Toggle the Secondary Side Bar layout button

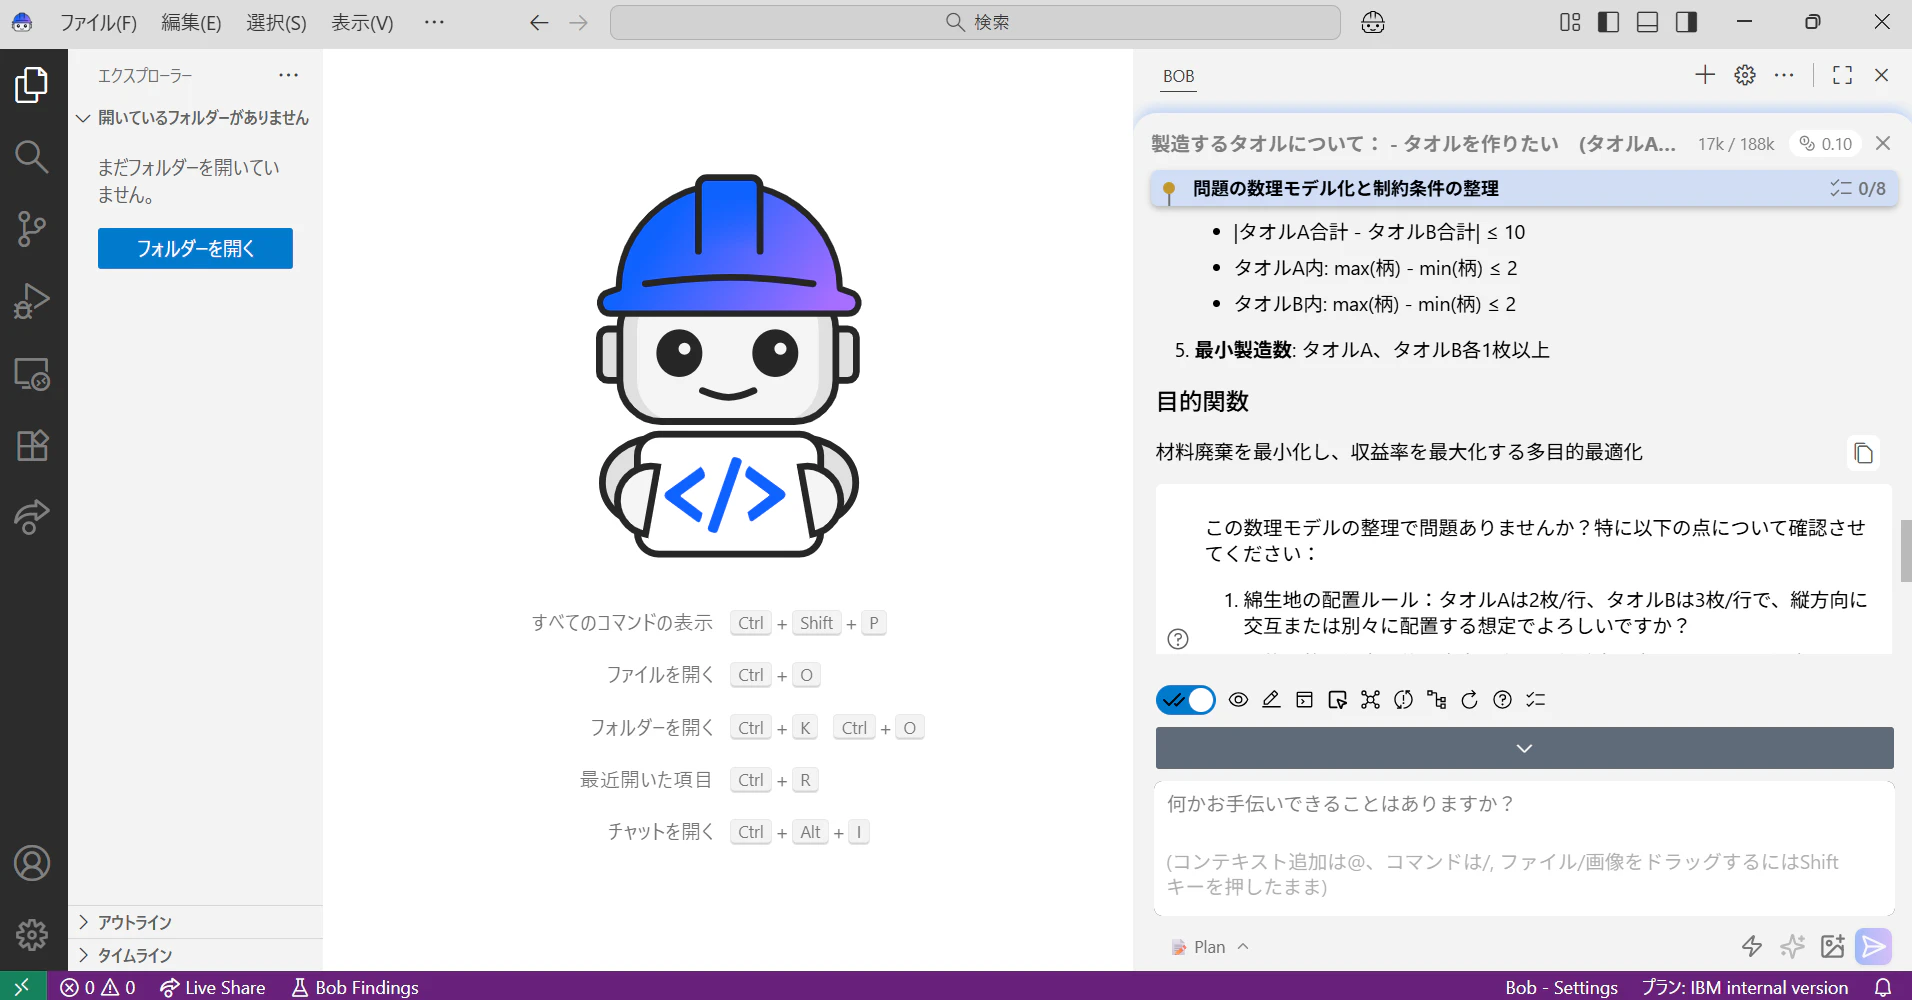coord(1687,22)
